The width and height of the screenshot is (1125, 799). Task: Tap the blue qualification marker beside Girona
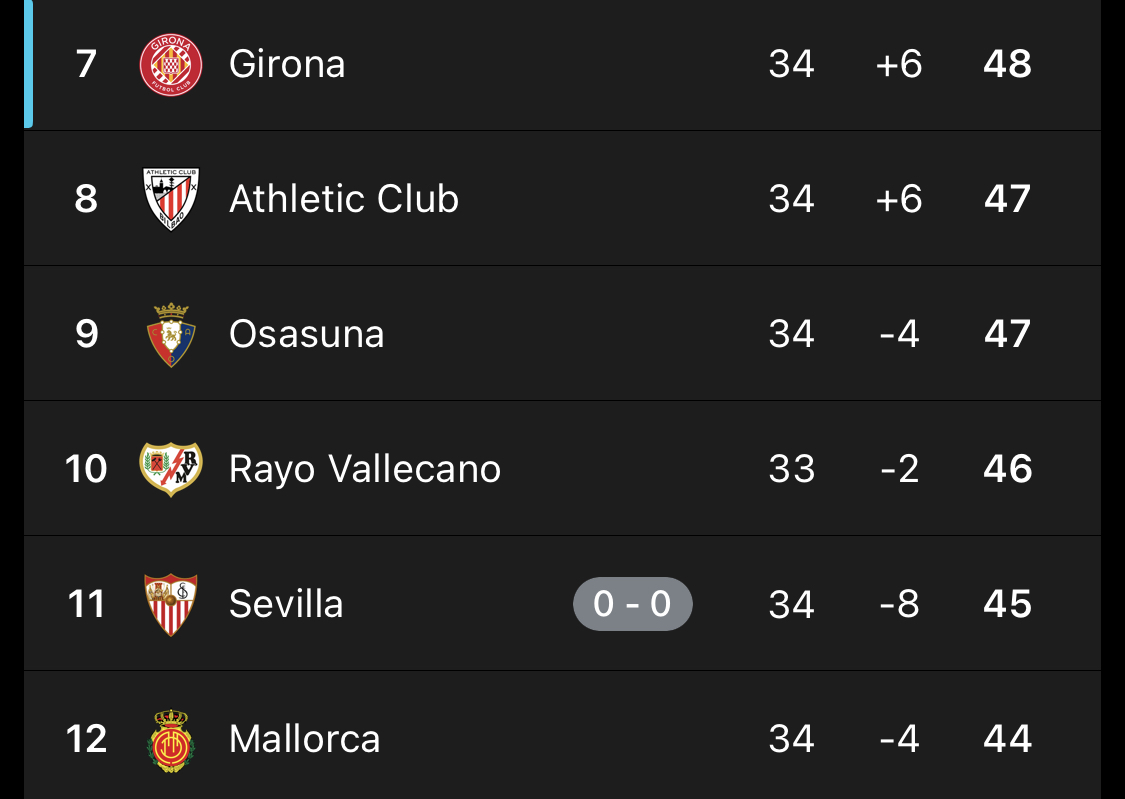coord(28,64)
